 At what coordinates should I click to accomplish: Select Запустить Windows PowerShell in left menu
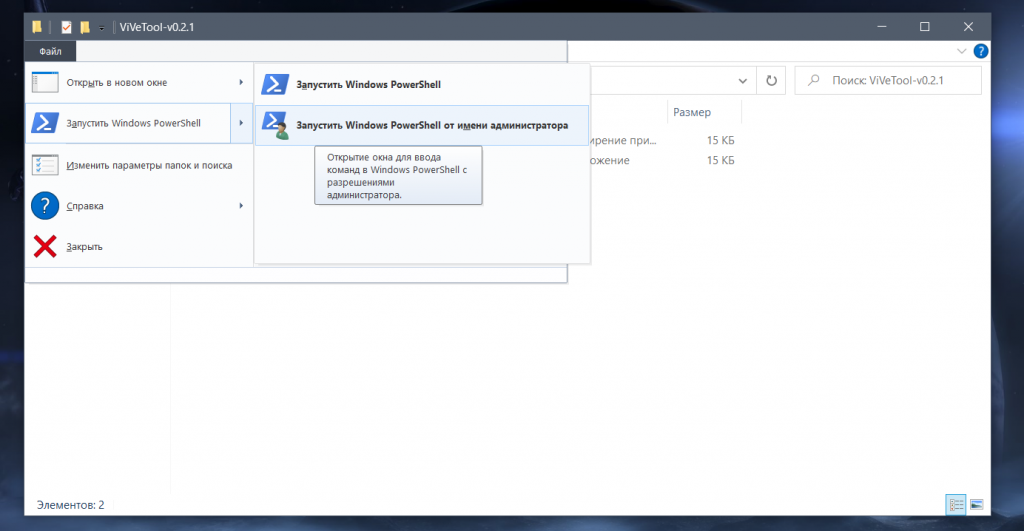[128, 123]
